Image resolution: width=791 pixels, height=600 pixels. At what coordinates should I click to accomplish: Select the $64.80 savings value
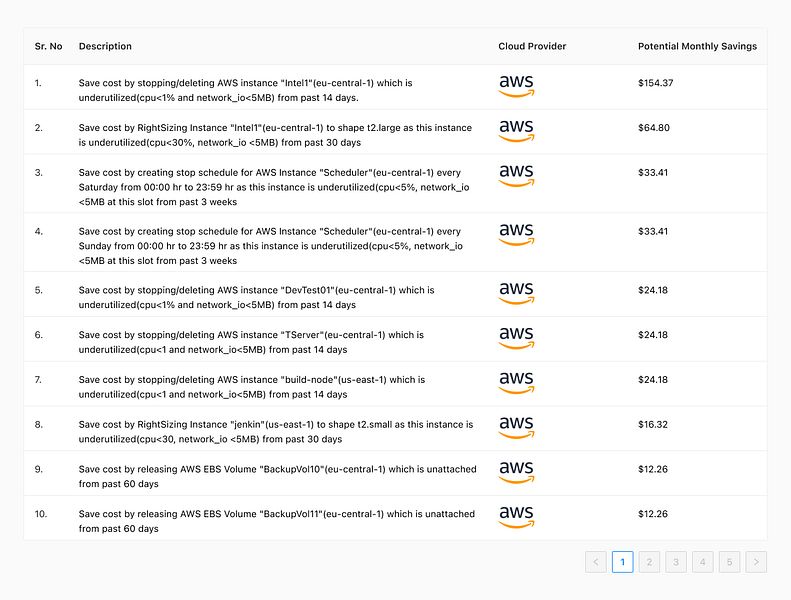[x=654, y=128]
